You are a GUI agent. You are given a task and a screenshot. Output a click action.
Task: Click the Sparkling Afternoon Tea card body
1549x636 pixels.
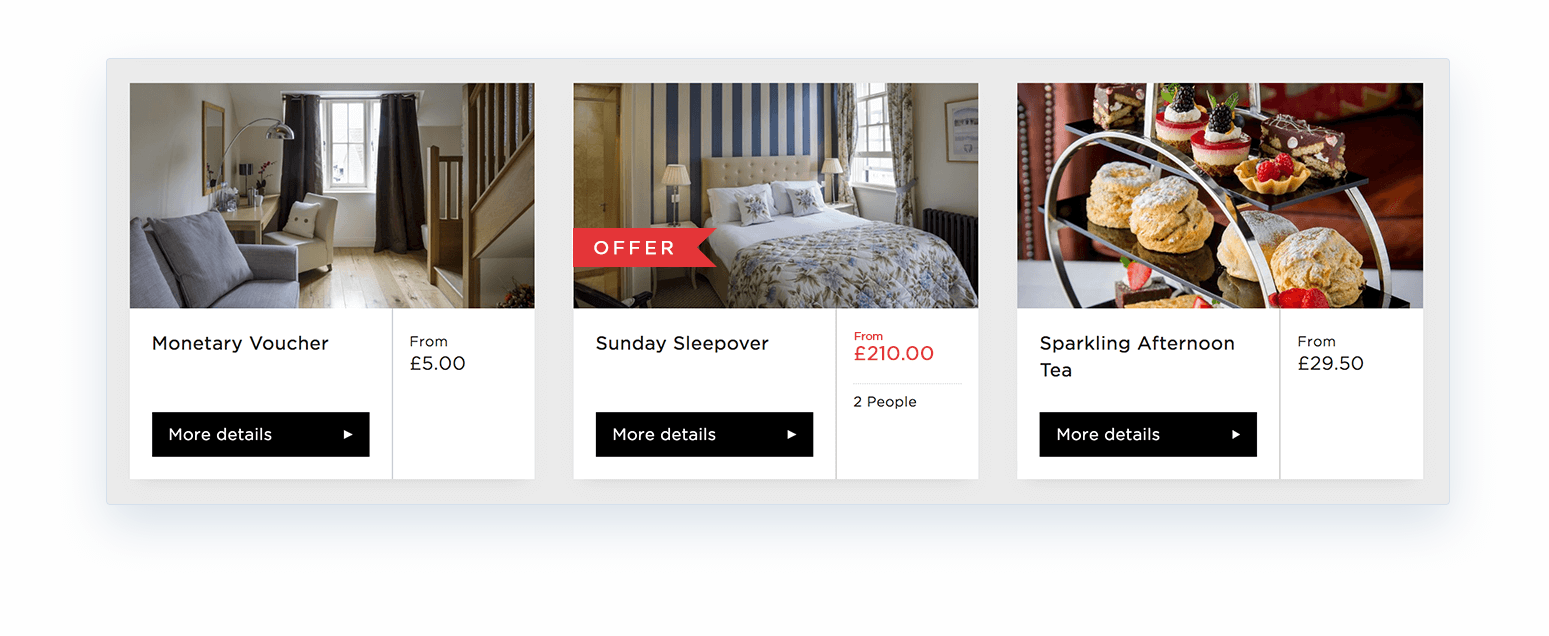click(1147, 390)
